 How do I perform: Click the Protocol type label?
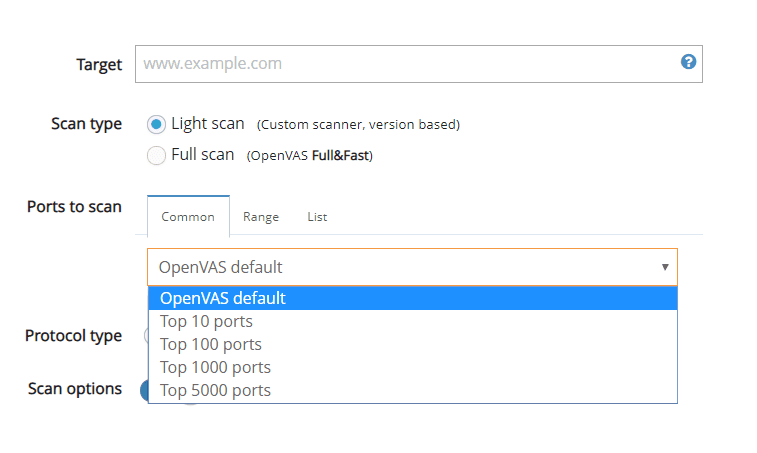(73, 336)
